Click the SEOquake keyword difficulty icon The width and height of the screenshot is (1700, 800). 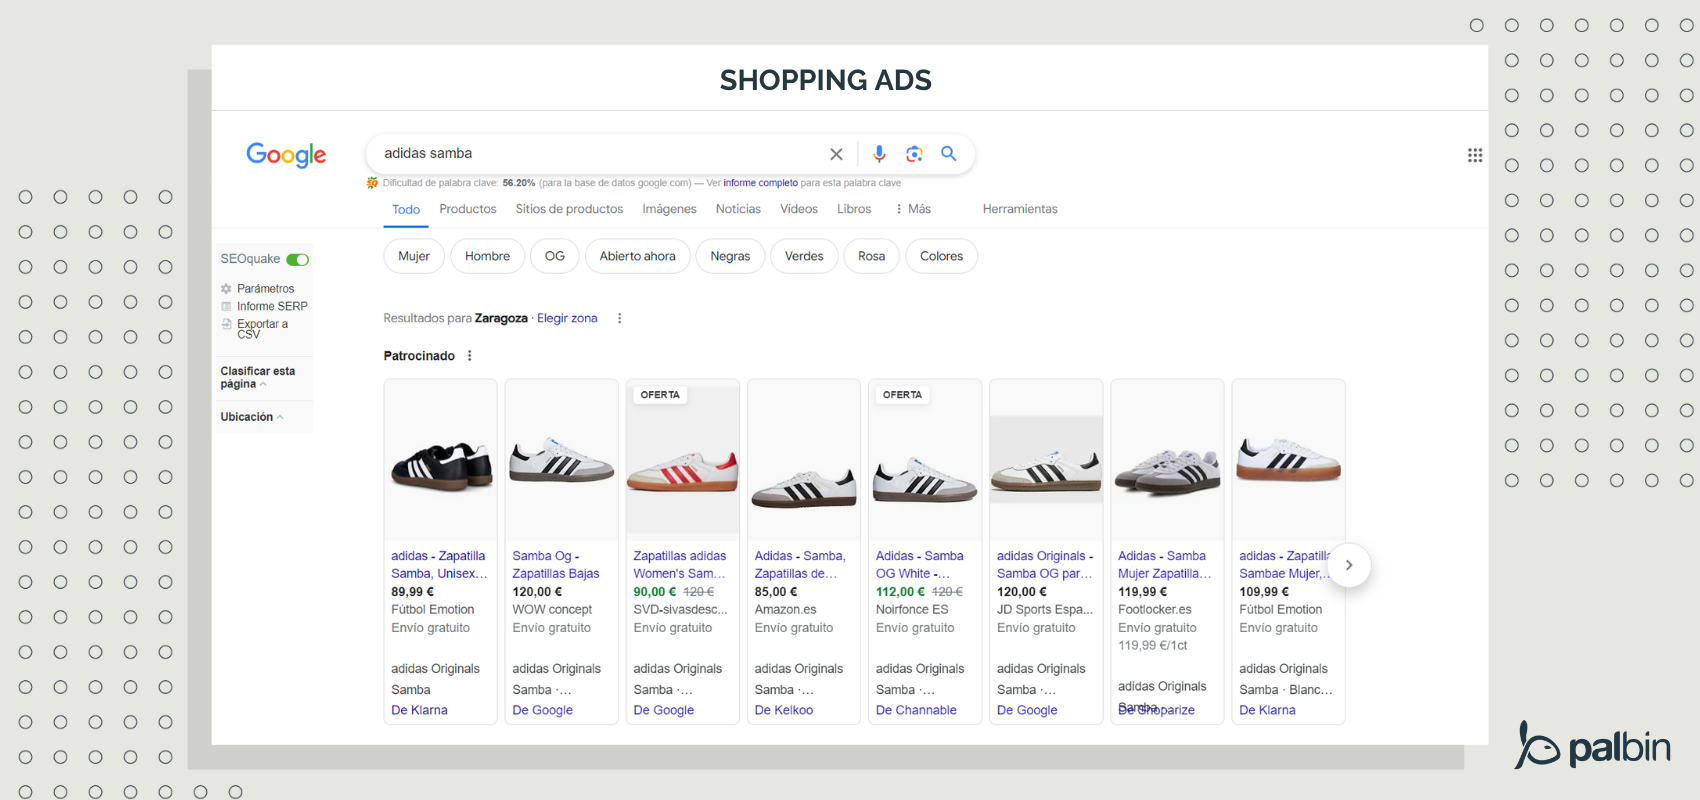click(x=372, y=183)
